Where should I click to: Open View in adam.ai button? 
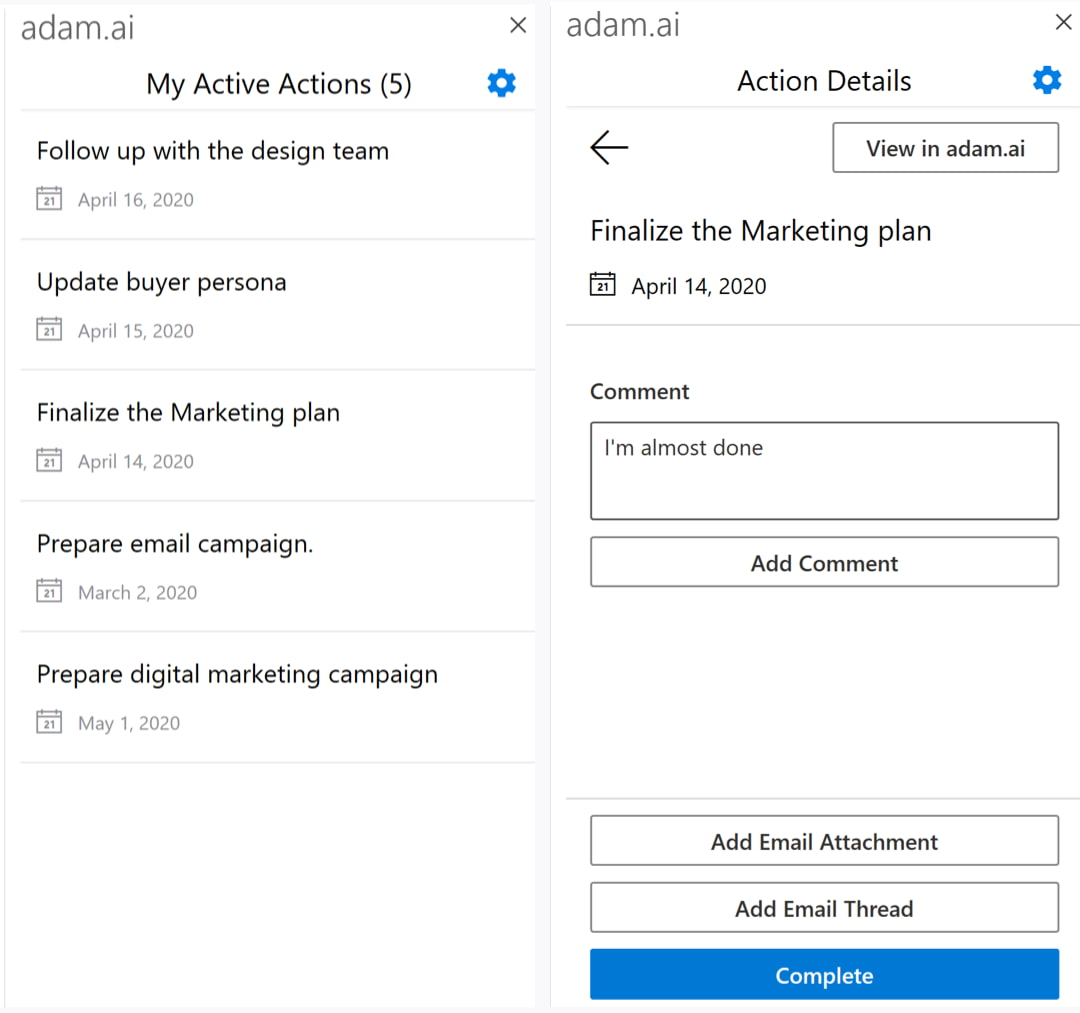pyautogui.click(x=945, y=147)
